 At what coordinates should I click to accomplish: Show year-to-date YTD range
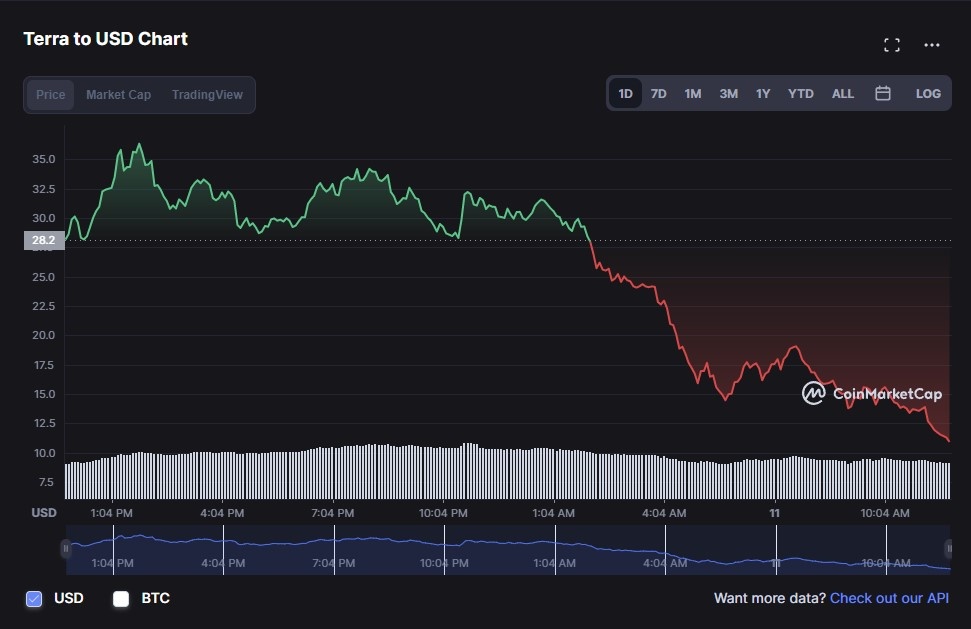pyautogui.click(x=800, y=93)
